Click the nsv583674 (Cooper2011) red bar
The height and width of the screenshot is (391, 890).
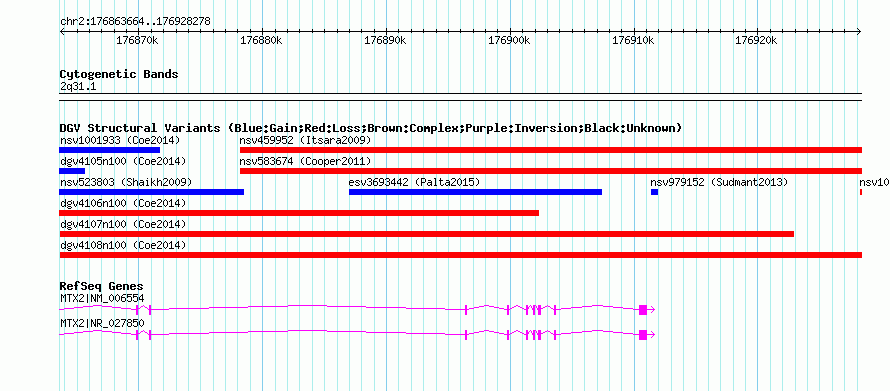click(551, 171)
